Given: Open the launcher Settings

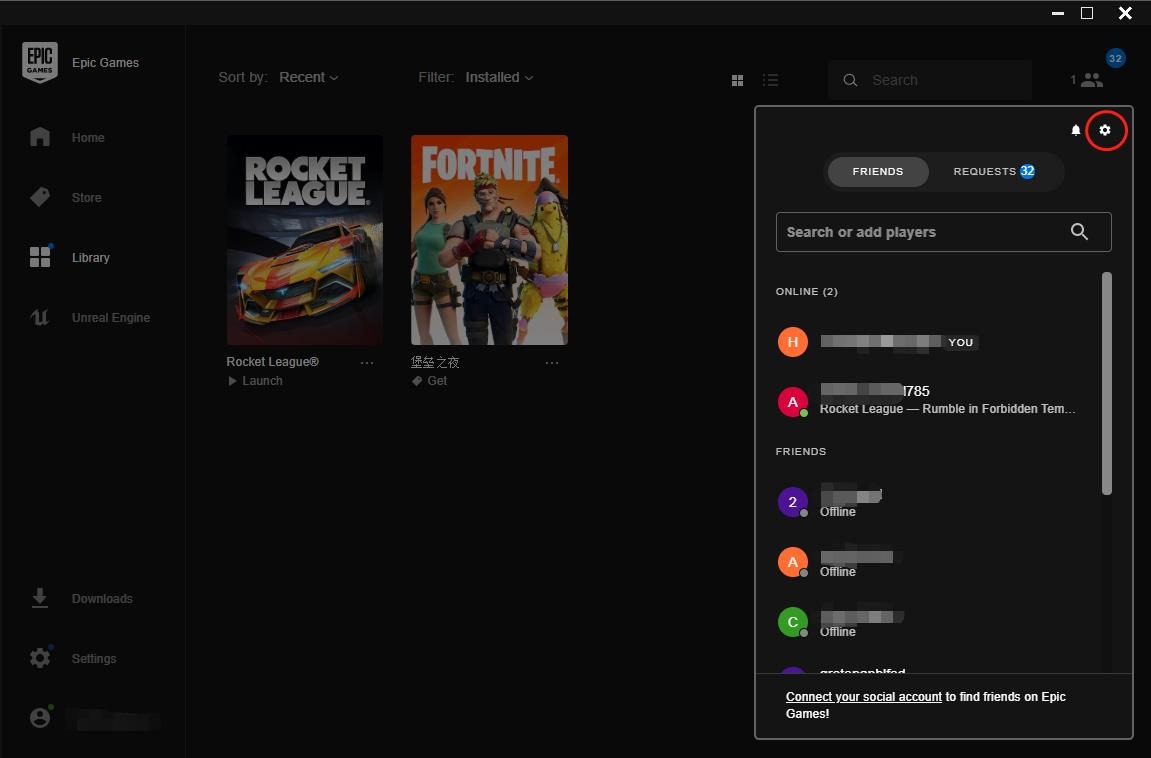Looking at the screenshot, I should [x=93, y=658].
